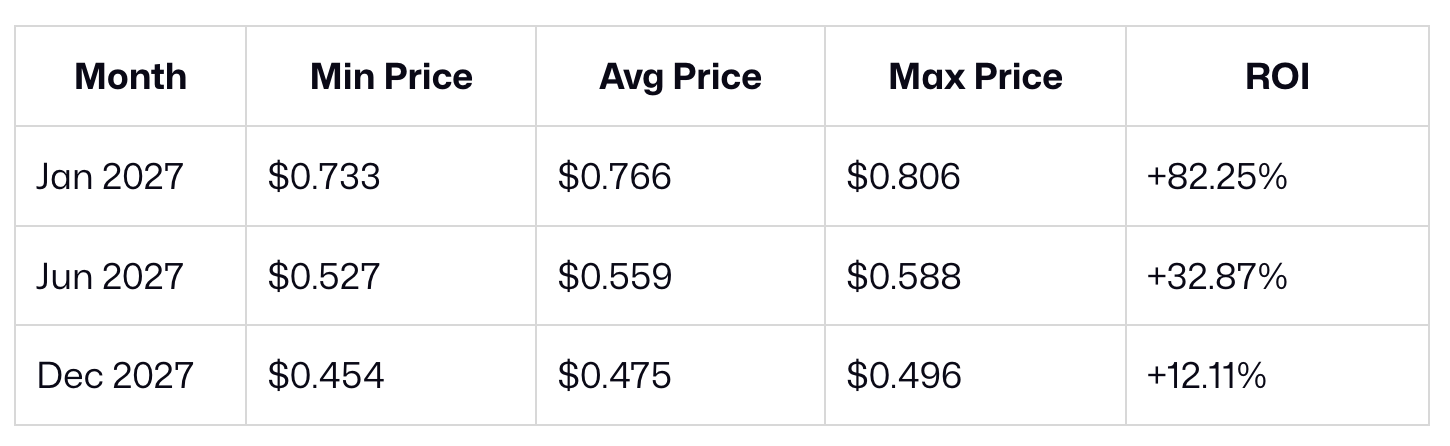Click the ROI column header
The width and height of the screenshot is (1450, 446).
1277,77
